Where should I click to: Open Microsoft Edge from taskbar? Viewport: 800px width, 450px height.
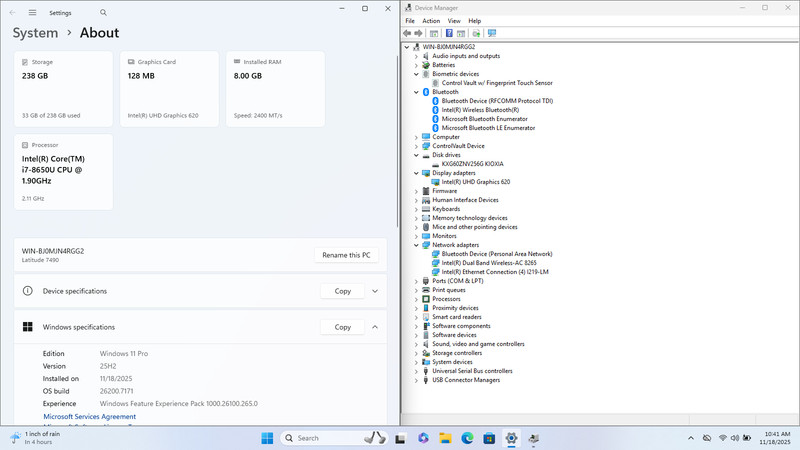pyautogui.click(x=467, y=438)
